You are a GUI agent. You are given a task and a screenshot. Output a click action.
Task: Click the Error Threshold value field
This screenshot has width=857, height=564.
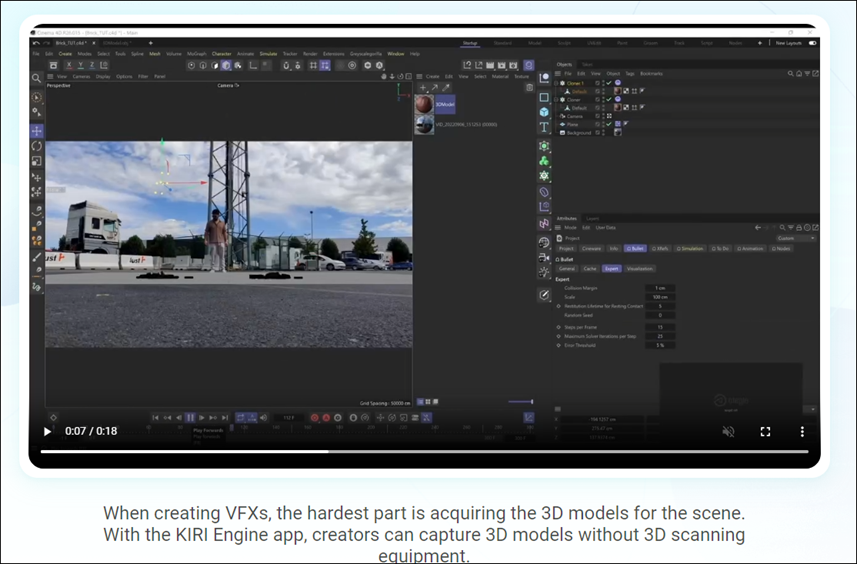coord(660,345)
